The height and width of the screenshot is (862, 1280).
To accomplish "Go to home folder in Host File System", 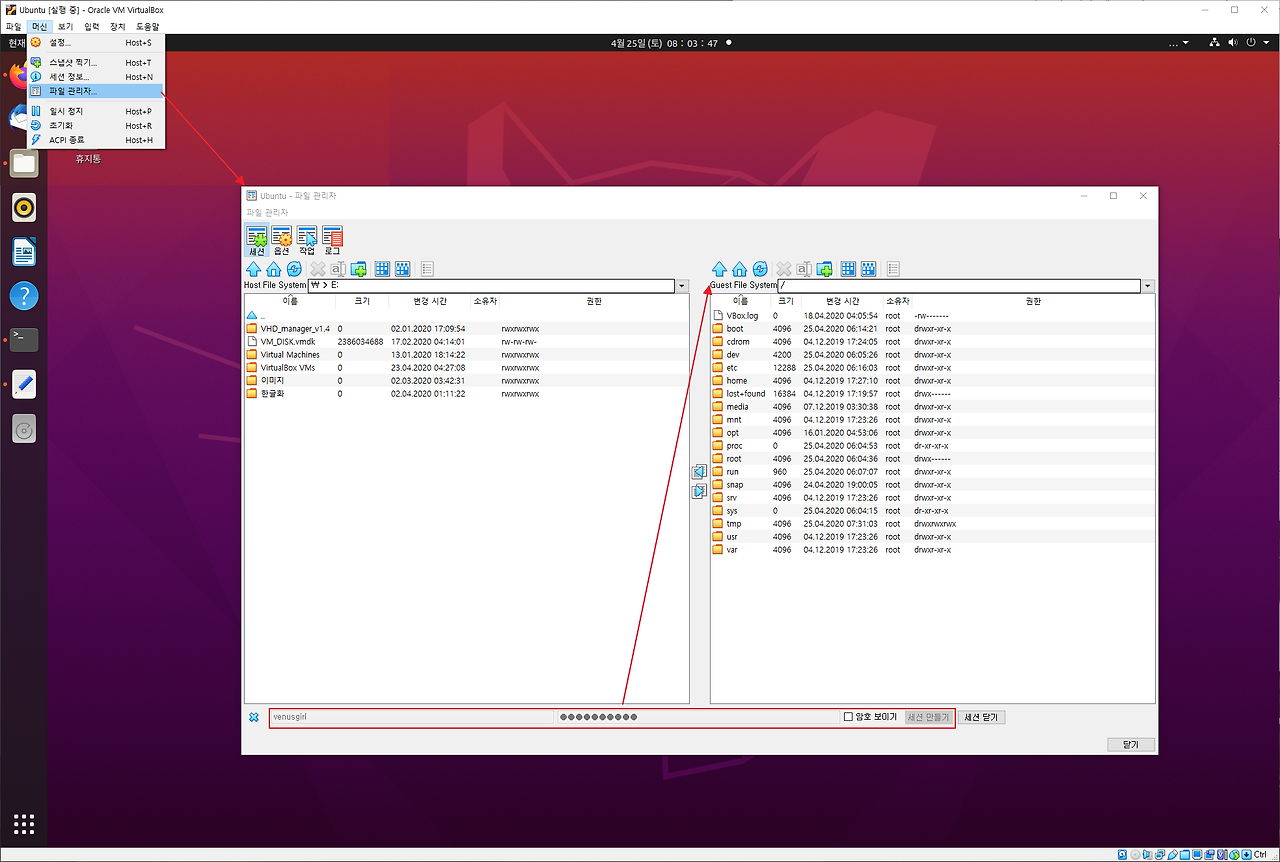I will tap(273, 269).
